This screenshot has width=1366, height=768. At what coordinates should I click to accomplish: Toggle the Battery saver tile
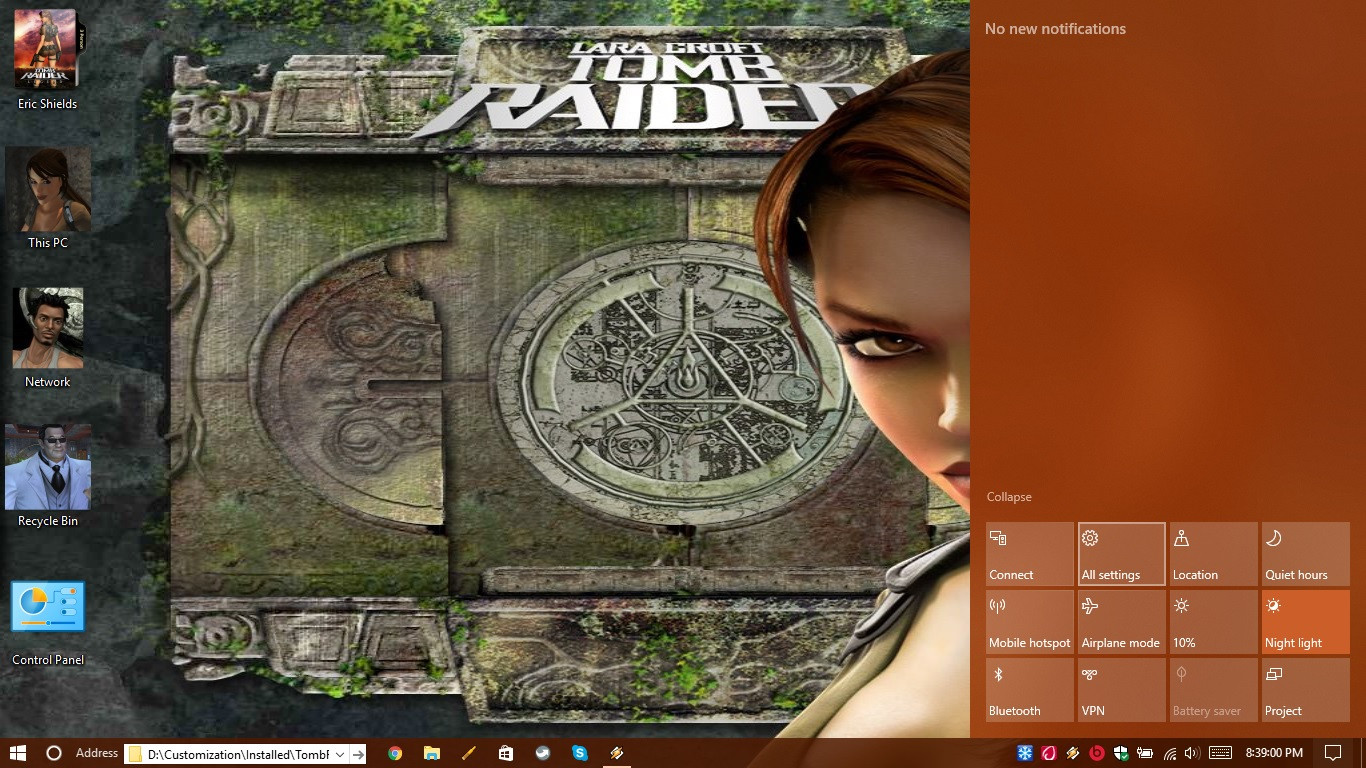[1214, 690]
